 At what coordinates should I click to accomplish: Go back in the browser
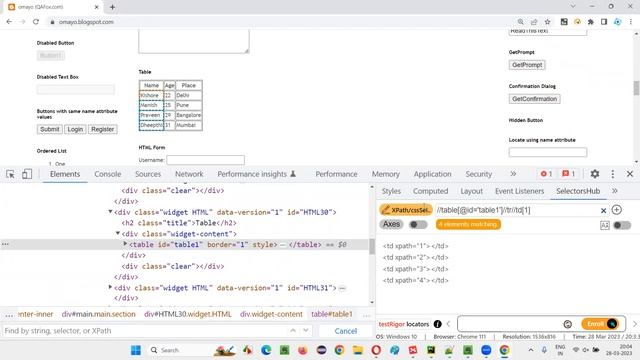point(9,22)
